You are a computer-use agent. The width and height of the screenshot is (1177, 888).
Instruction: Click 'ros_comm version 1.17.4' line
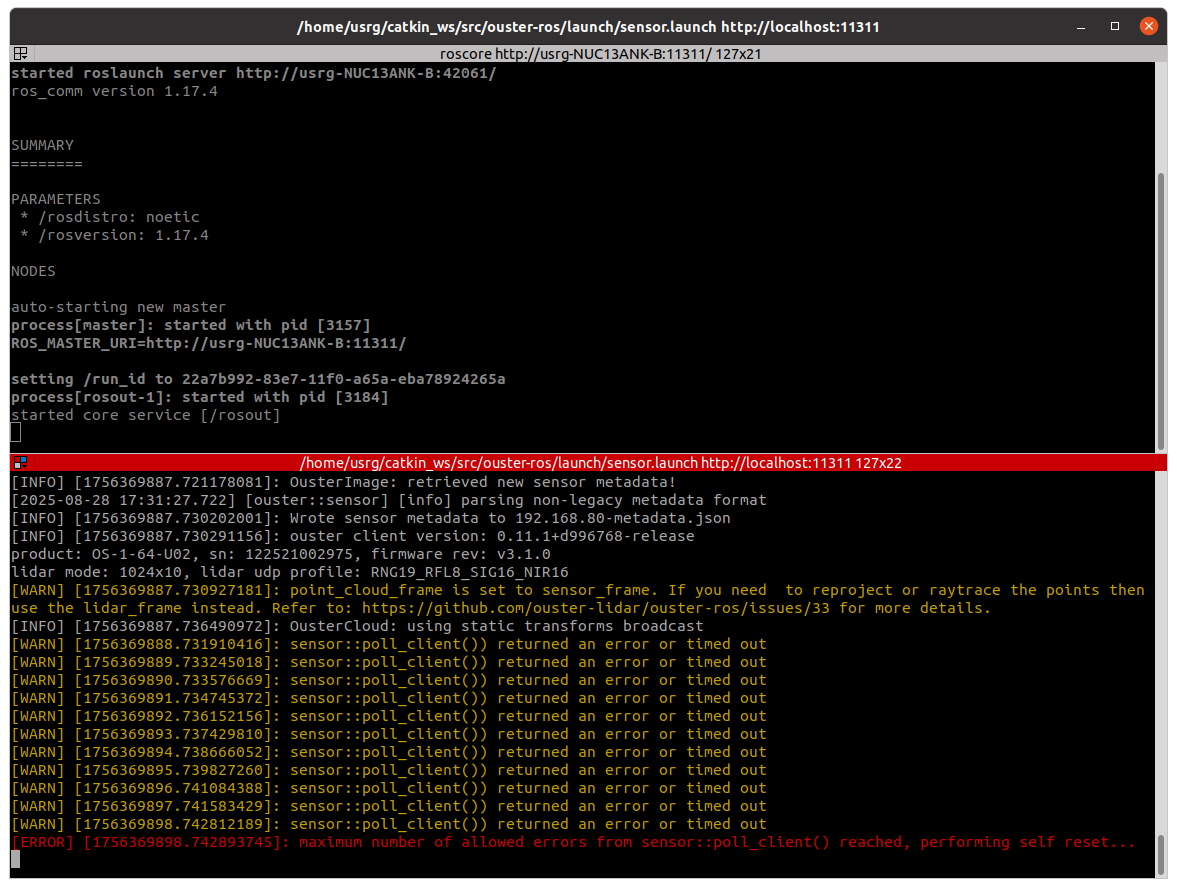(x=114, y=92)
